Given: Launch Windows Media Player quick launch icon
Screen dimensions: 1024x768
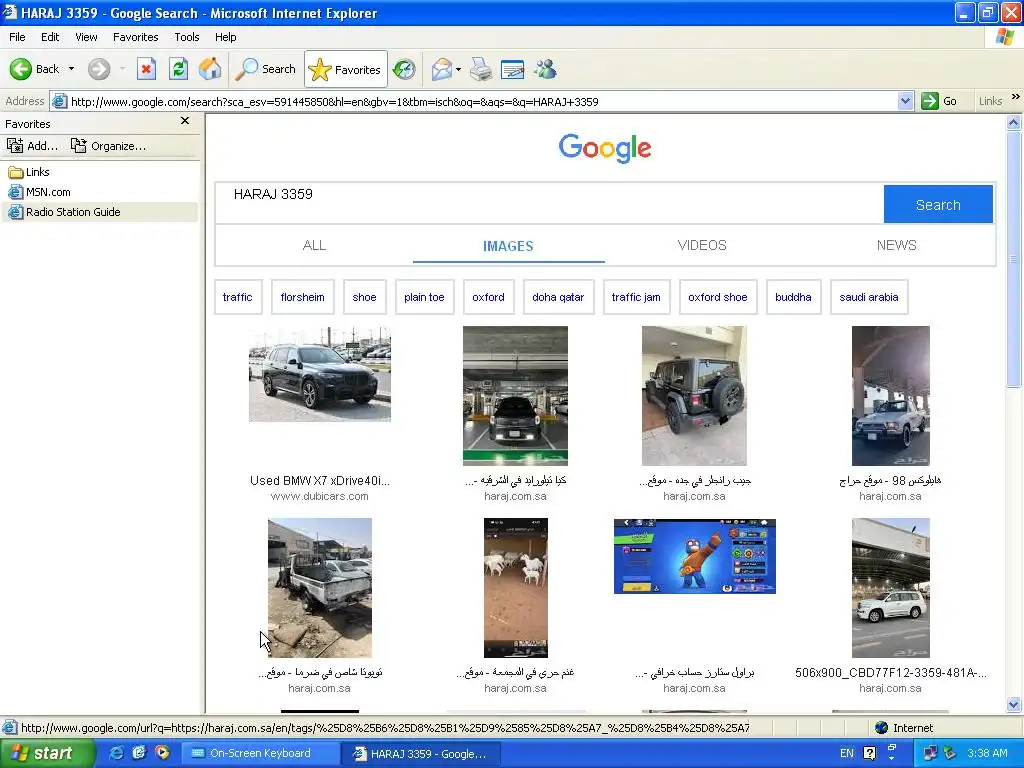Looking at the screenshot, I should [161, 753].
